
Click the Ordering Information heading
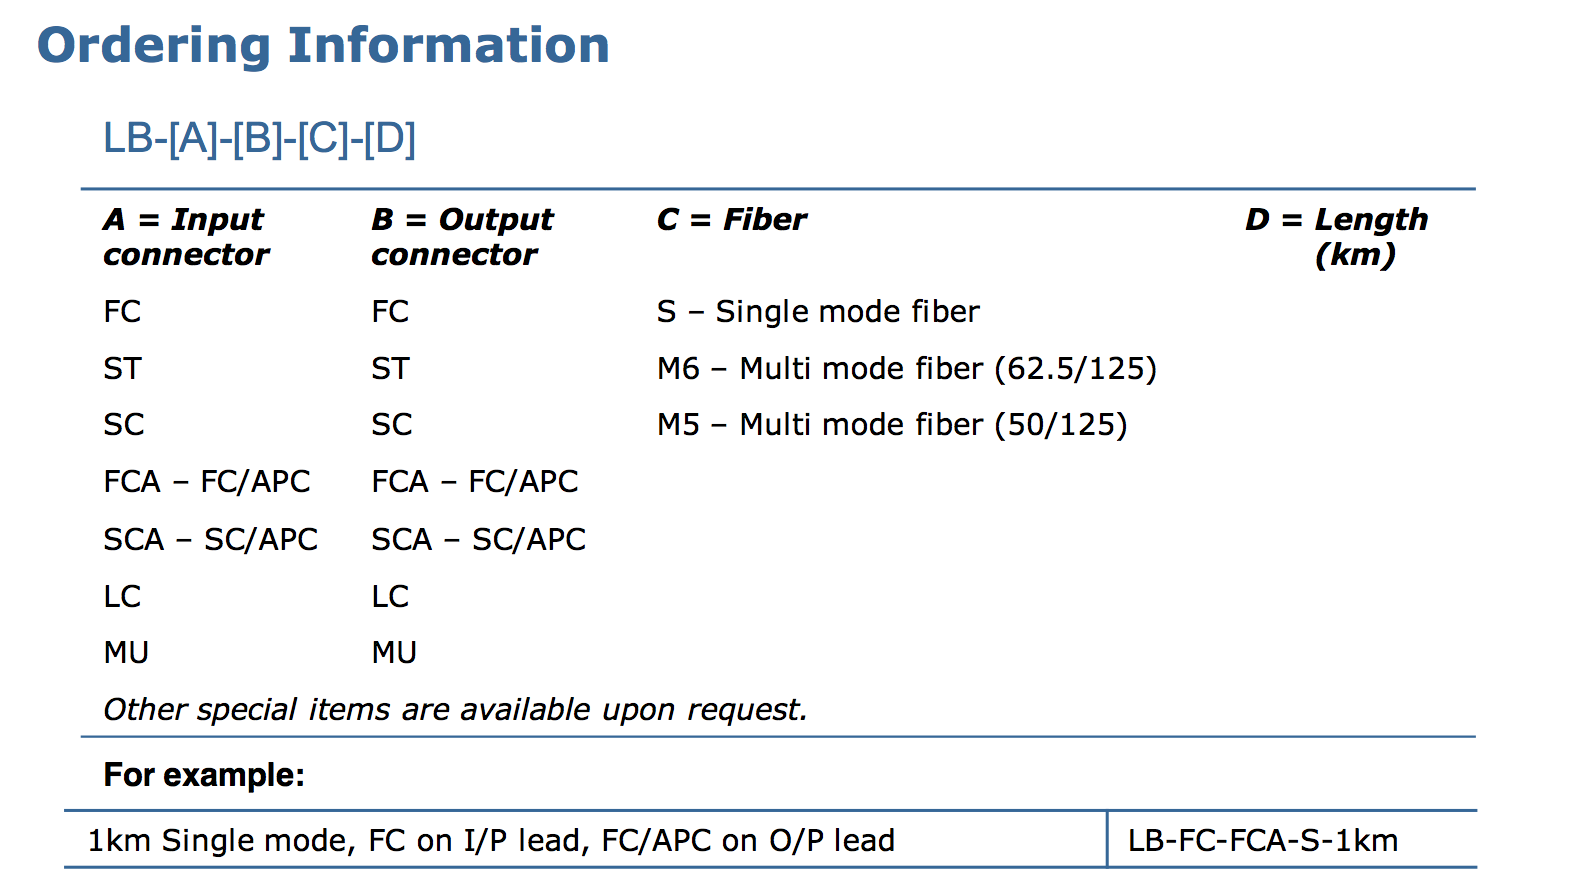323,45
